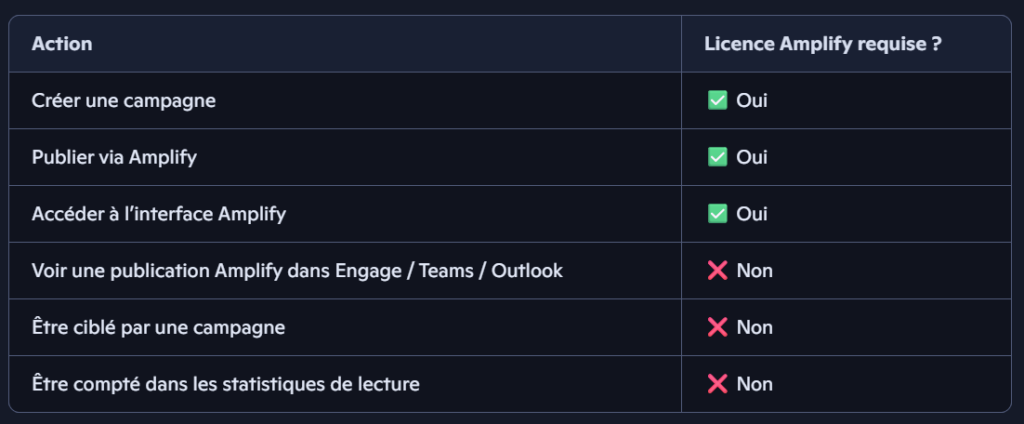Click the Licence Amplify requise ? column header
The width and height of the screenshot is (1024, 424).
[822, 44]
